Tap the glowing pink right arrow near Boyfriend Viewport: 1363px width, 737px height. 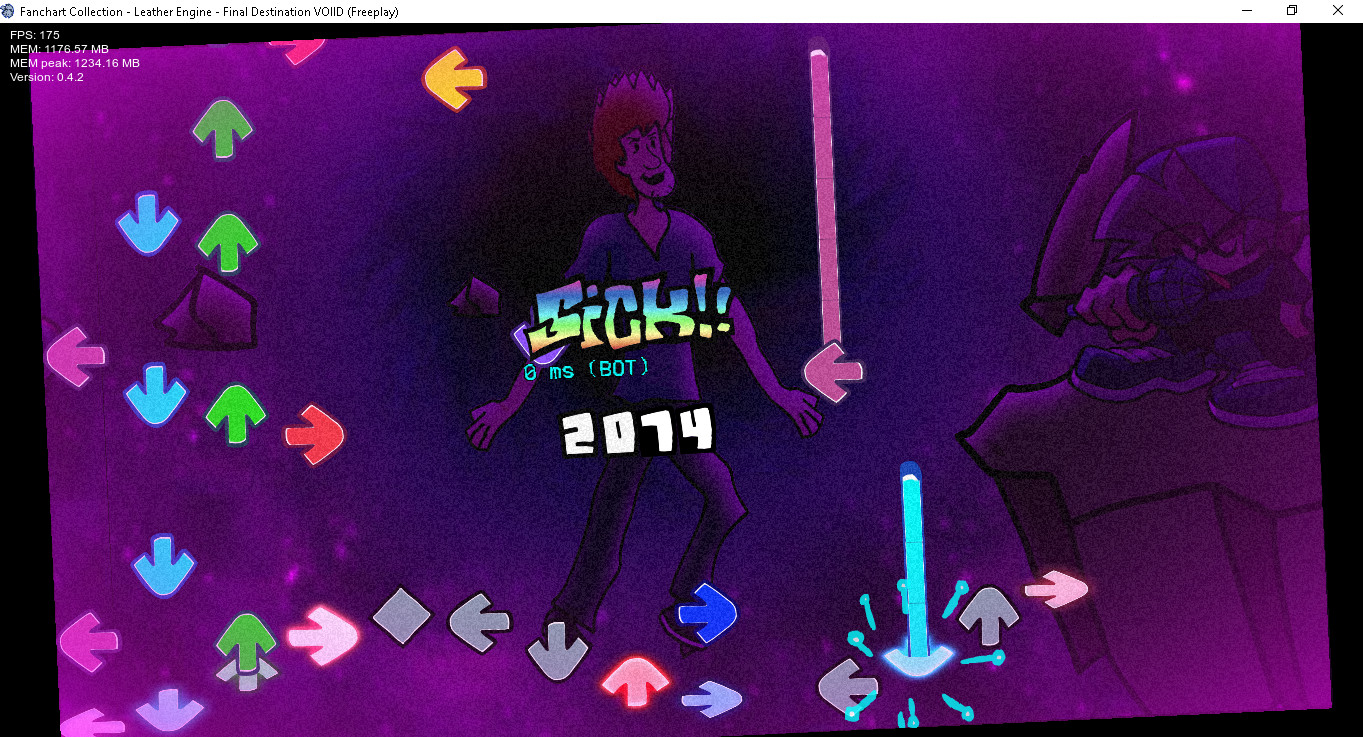(1056, 589)
